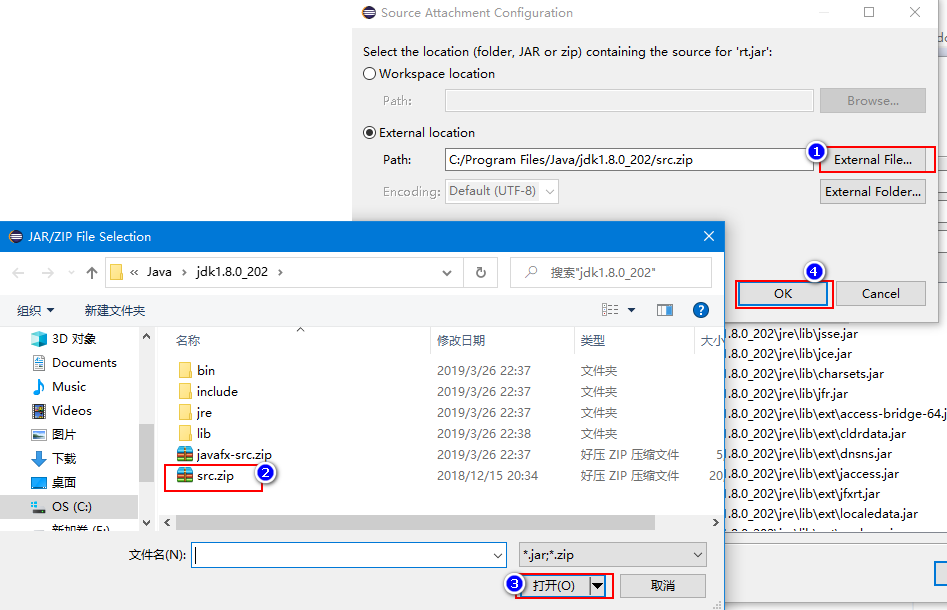Change the file view layout icon
Viewport: 947px width, 610px height.
[610, 310]
